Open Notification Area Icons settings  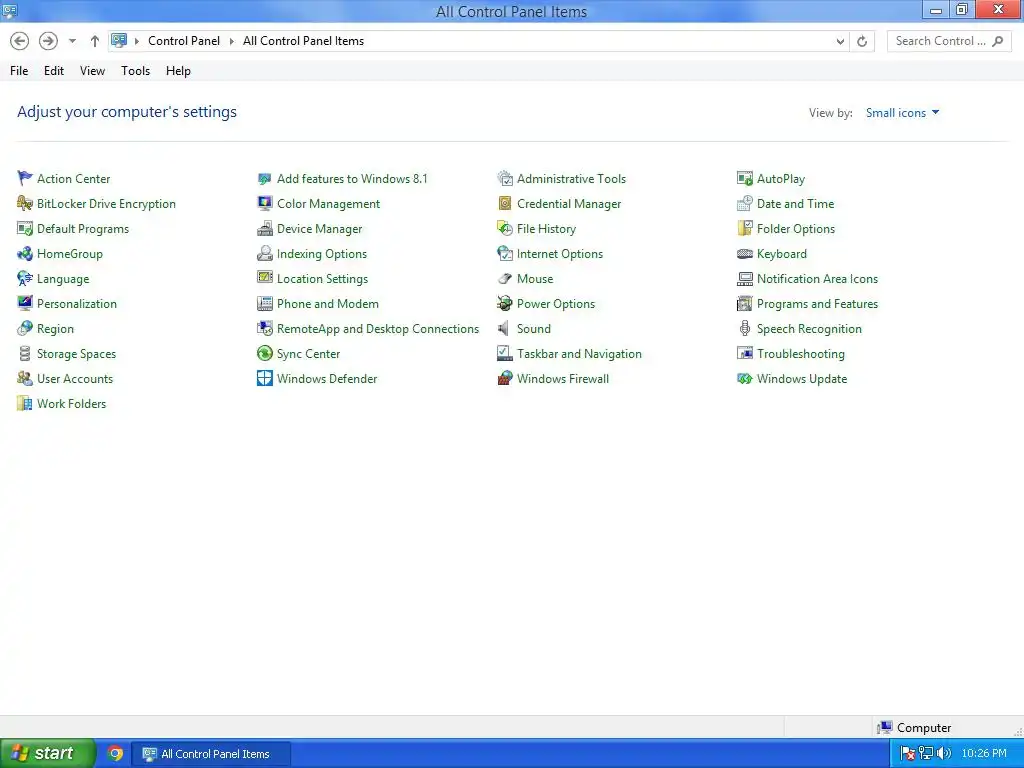[x=818, y=278]
